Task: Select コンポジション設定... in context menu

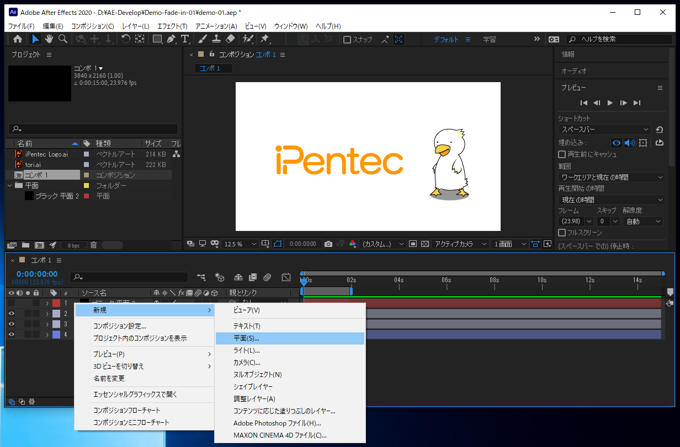Action: (145, 326)
